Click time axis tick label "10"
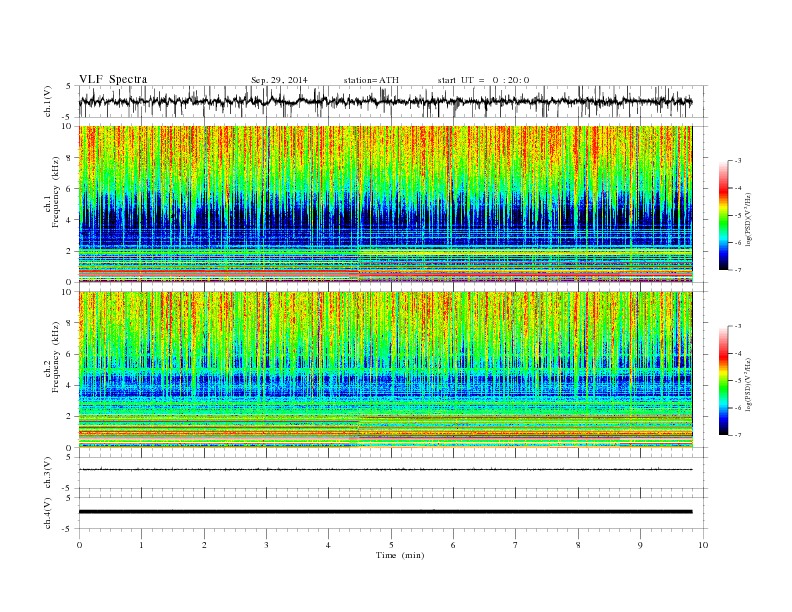Screen dimensions: 792x612 [703, 545]
